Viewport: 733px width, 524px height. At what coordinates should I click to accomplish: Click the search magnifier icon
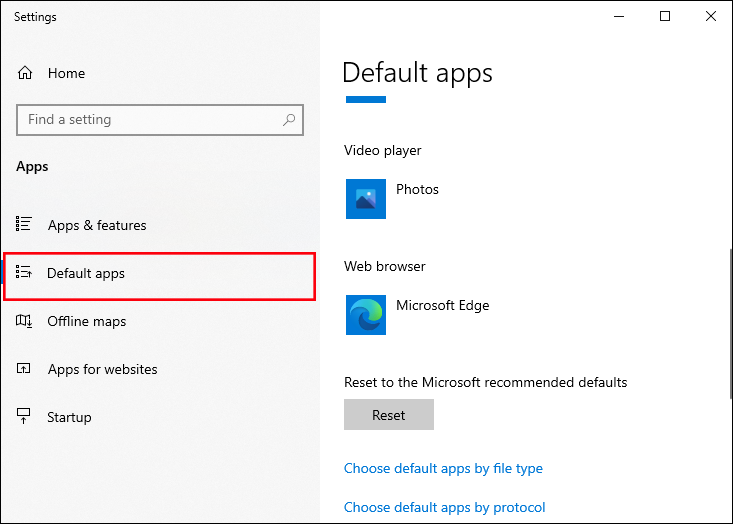[x=289, y=120]
